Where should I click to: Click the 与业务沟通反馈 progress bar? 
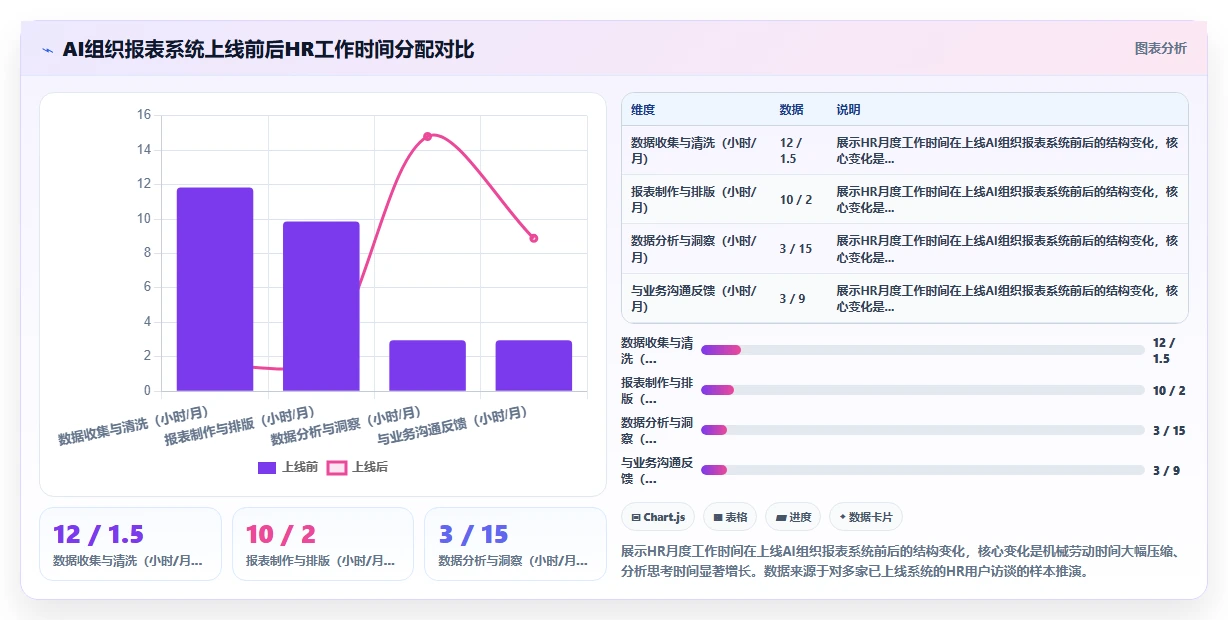tap(922, 470)
